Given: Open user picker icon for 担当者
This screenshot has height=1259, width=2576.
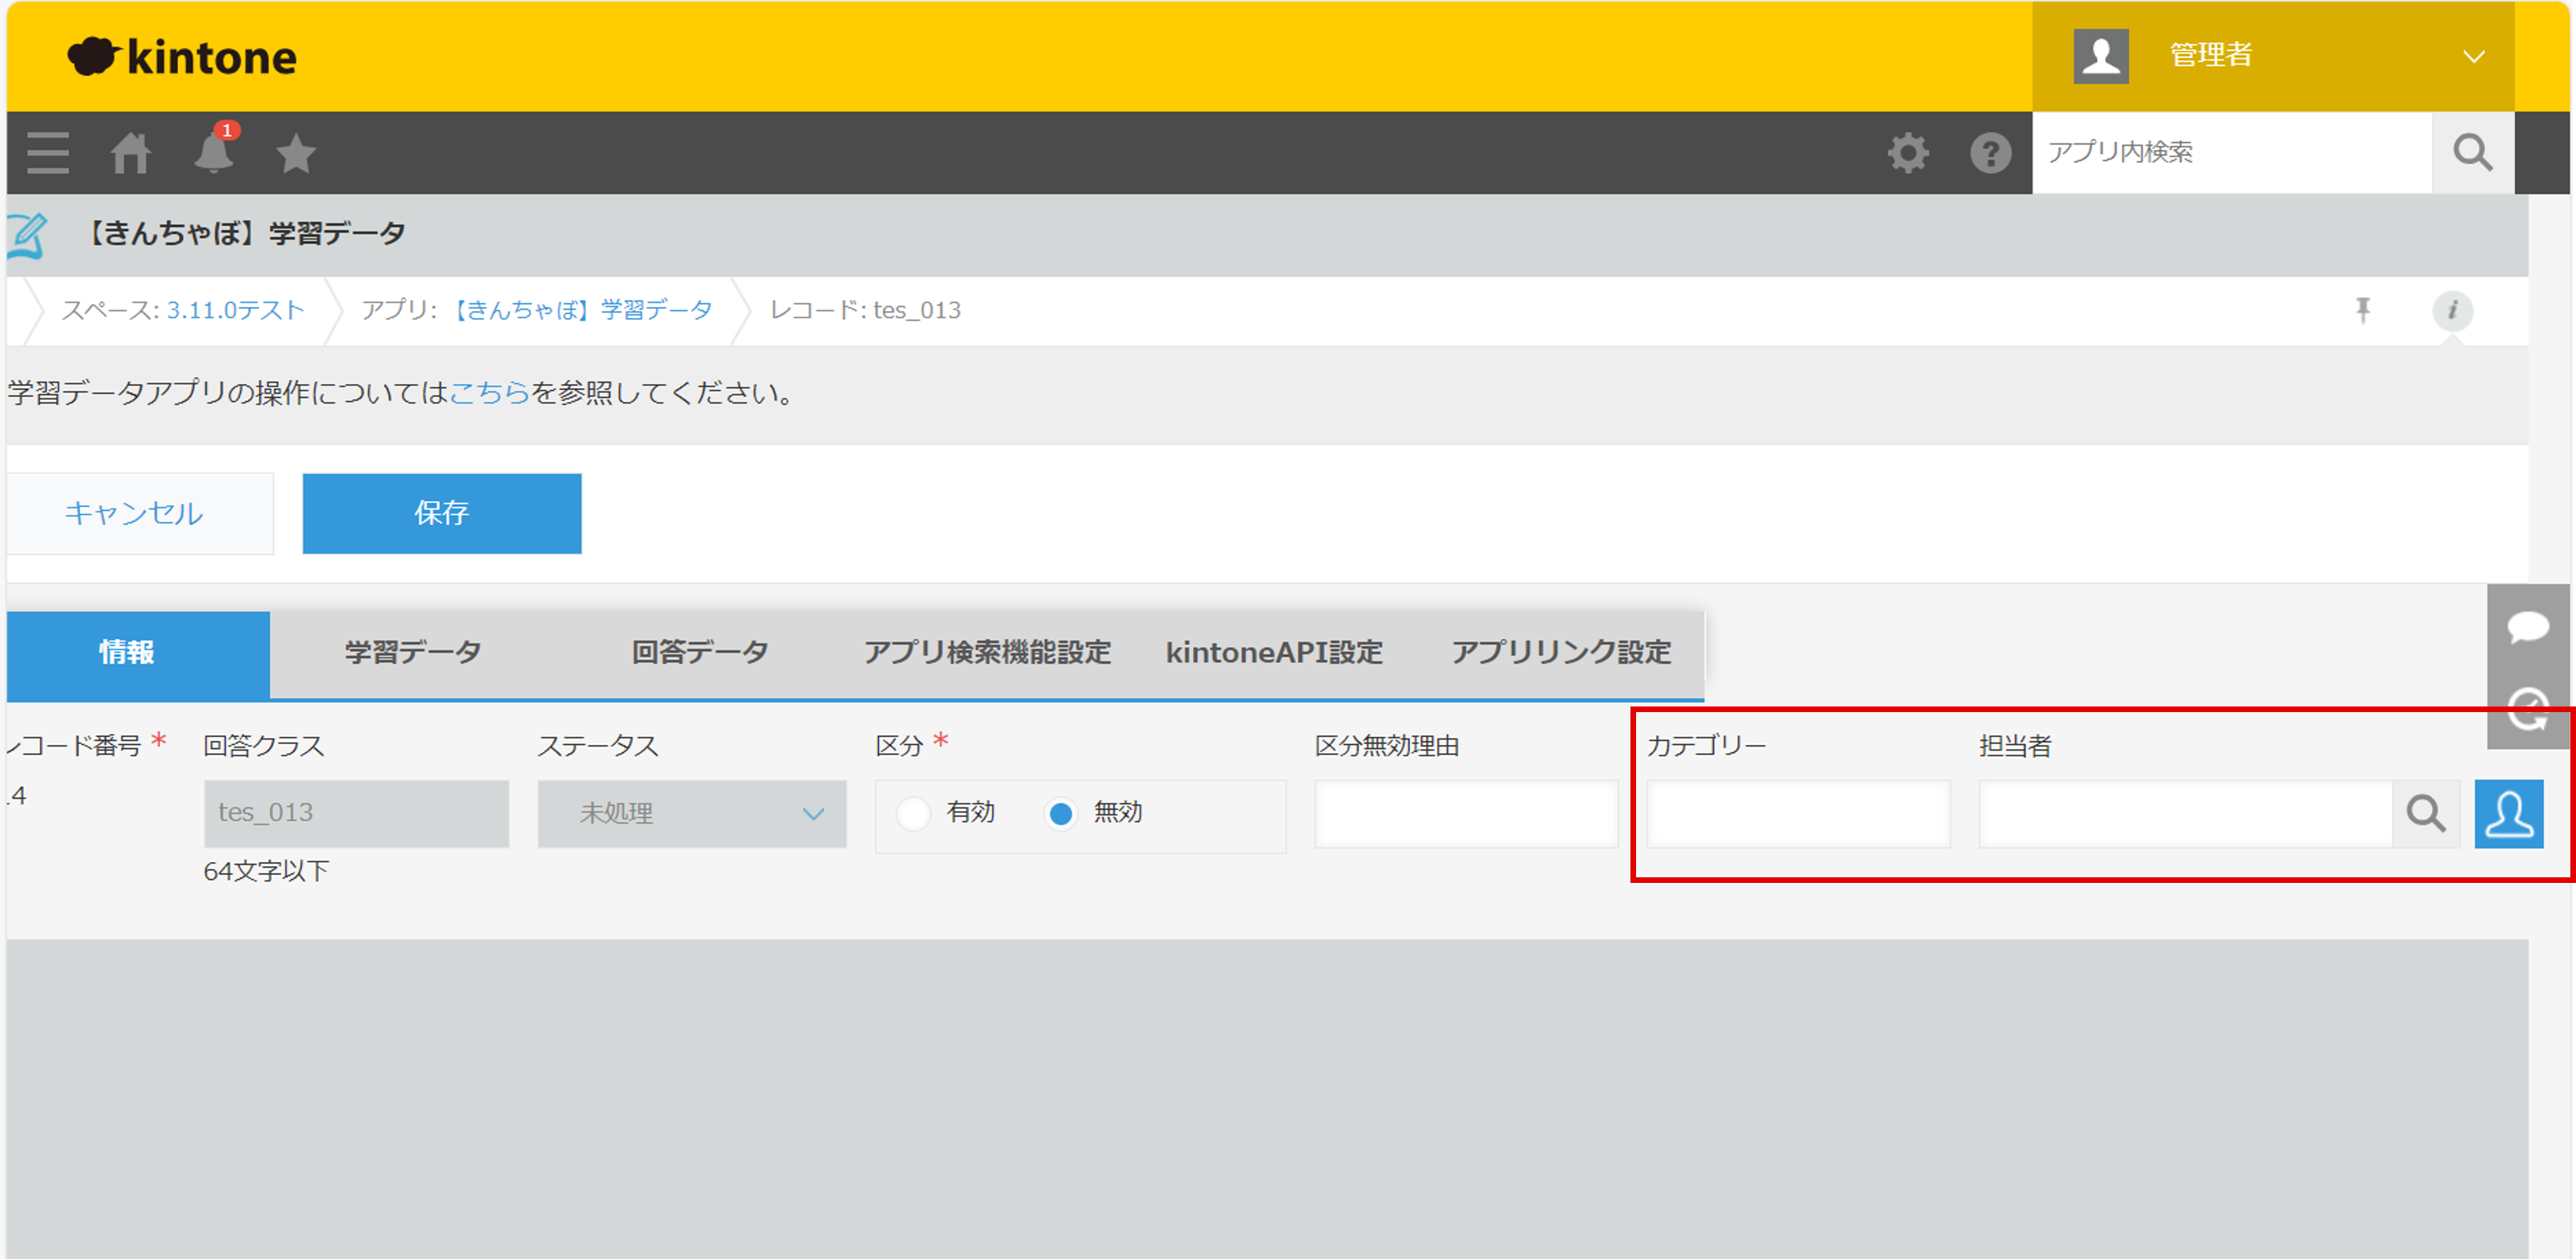Looking at the screenshot, I should (x=2508, y=814).
